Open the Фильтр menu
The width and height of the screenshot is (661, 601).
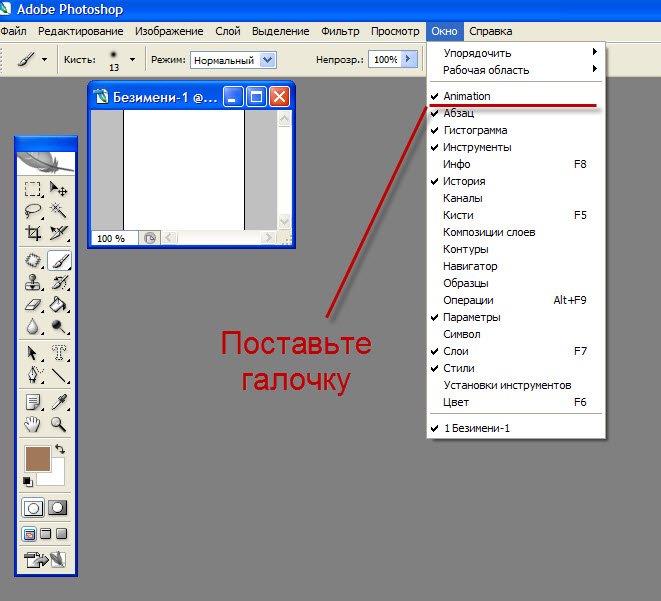tap(340, 31)
